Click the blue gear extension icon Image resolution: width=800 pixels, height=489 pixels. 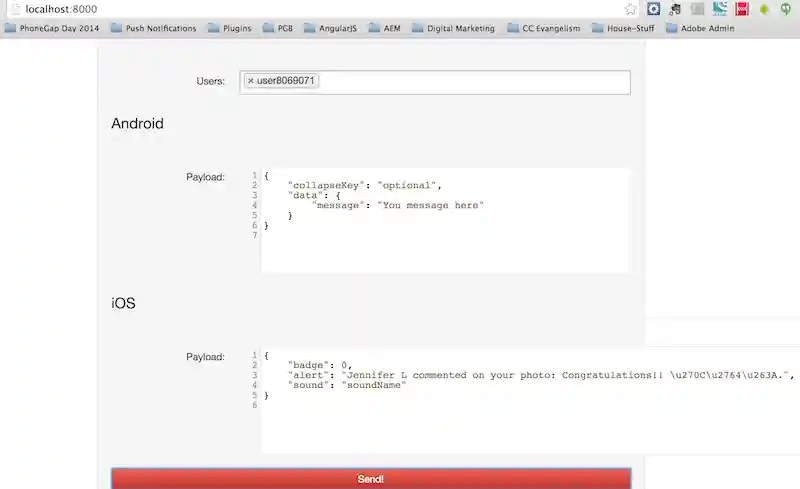pyautogui.click(x=654, y=9)
